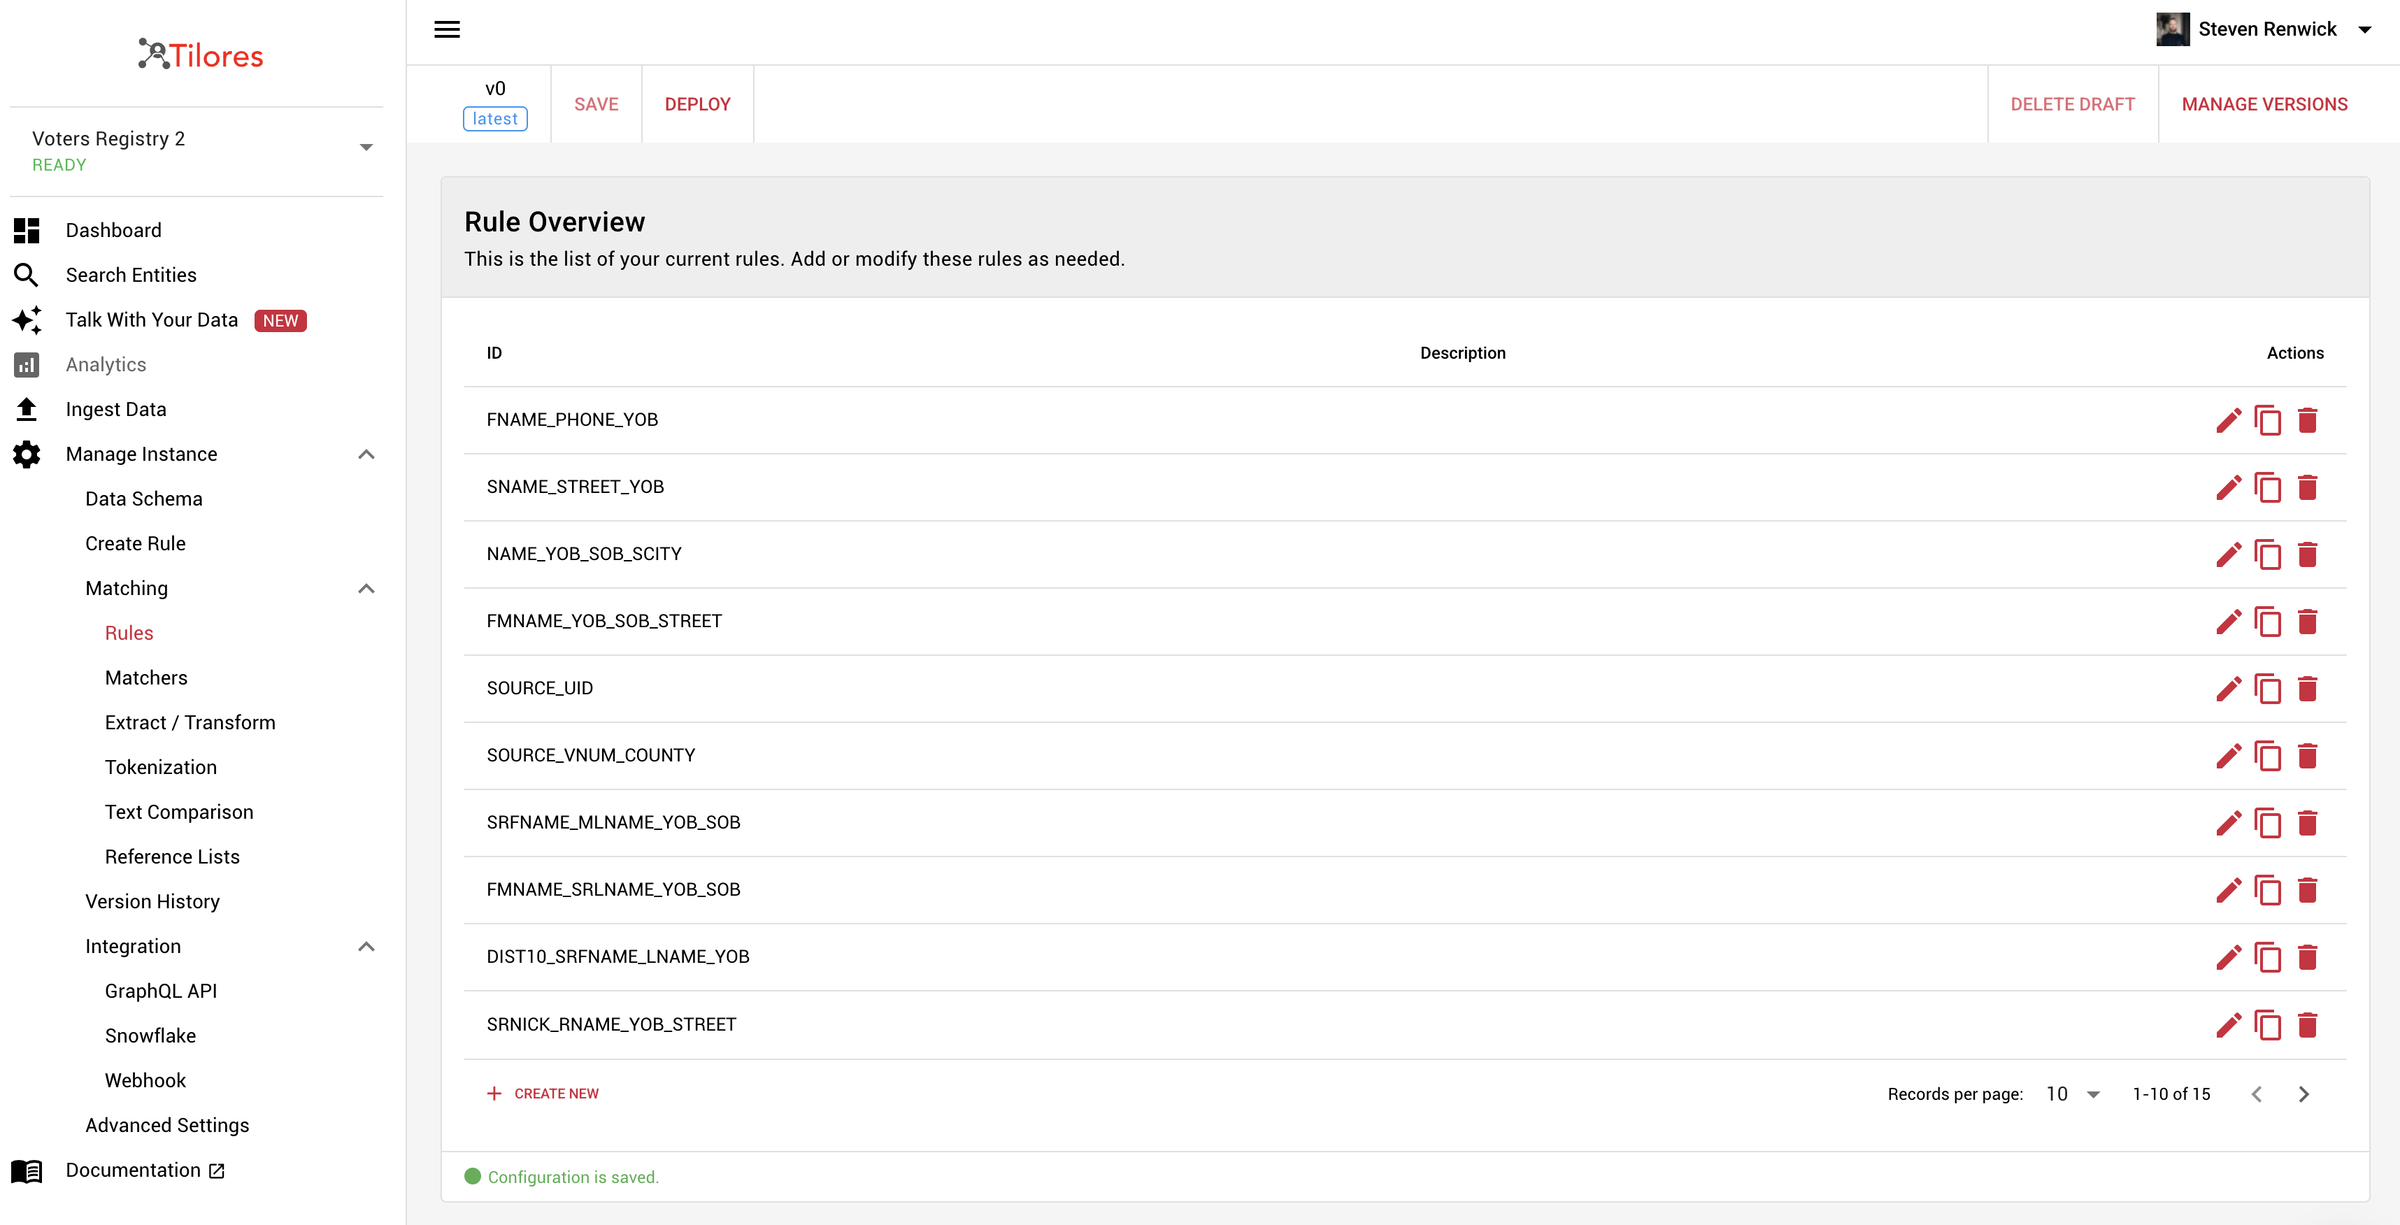This screenshot has height=1225, width=2400.
Task: Duplicate the SNAME_STREET_YOB rule
Action: pos(2268,487)
